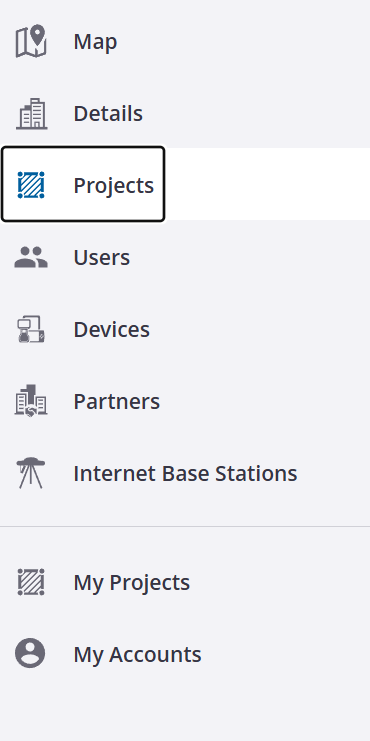This screenshot has width=370, height=741.
Task: Click the Devices icon
Action: coord(31,329)
